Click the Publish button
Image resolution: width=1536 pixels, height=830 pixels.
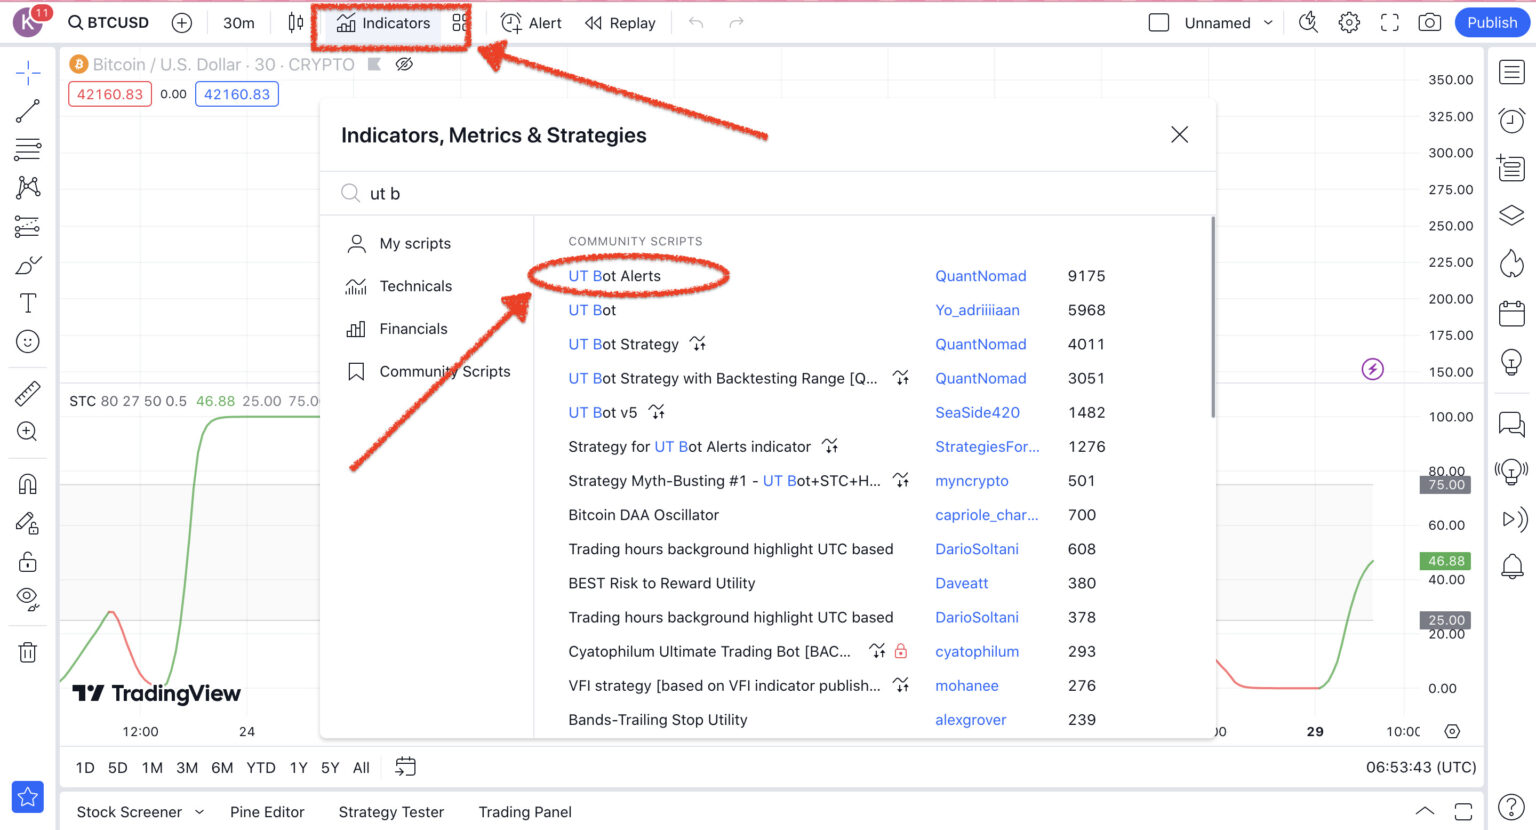(x=1492, y=23)
